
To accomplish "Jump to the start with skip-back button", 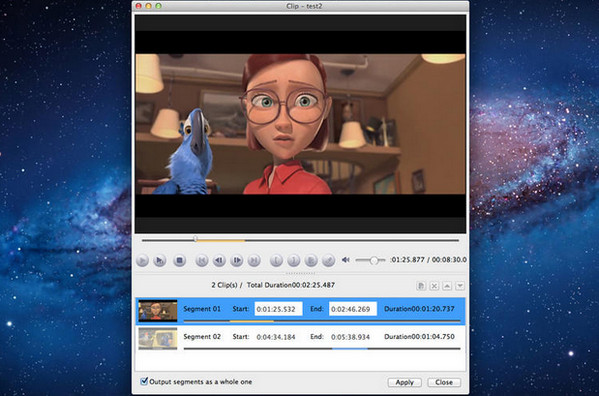I will pyautogui.click(x=202, y=261).
